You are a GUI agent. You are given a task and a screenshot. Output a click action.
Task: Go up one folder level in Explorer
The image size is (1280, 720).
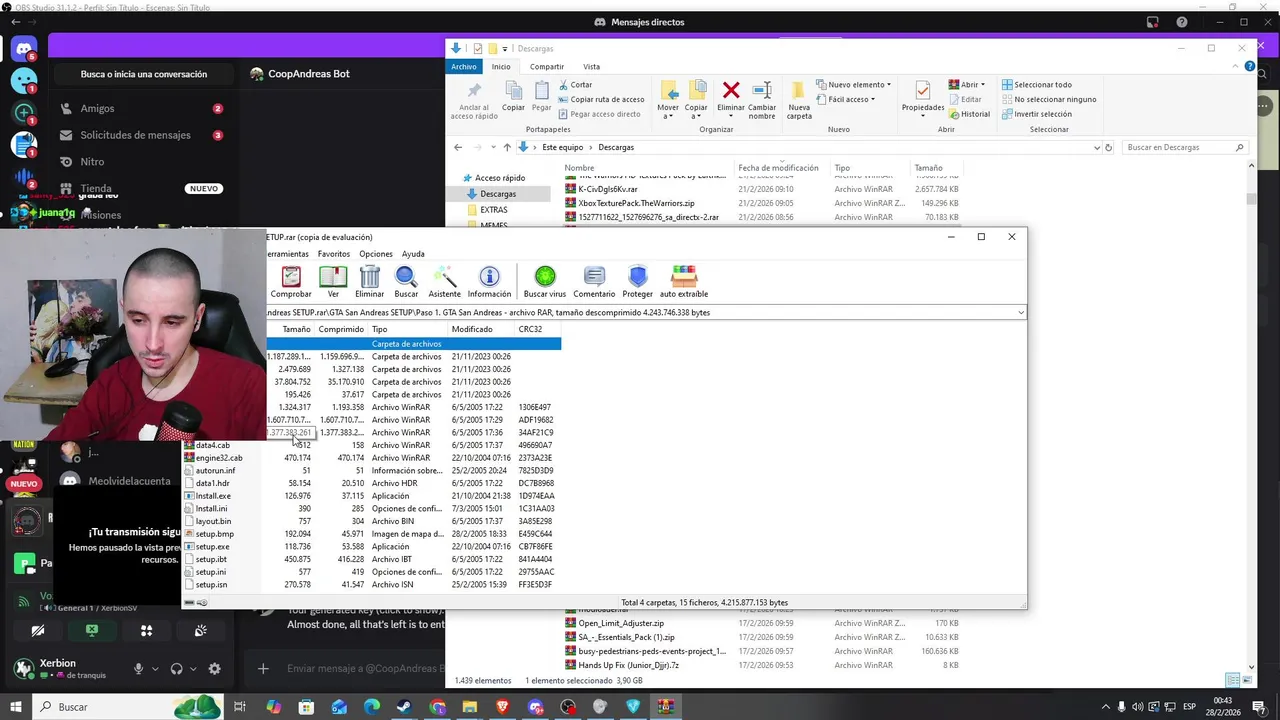[507, 147]
